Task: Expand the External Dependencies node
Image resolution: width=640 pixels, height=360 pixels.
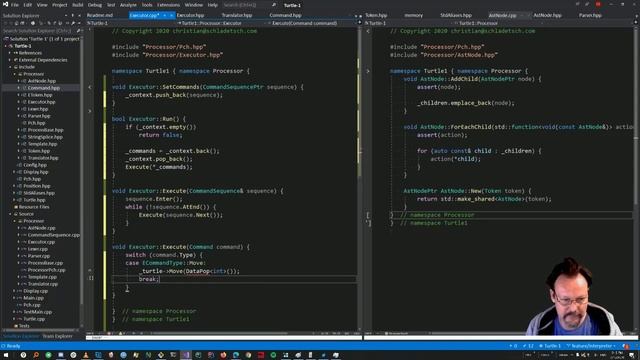Action: pyautogui.click(x=10, y=60)
